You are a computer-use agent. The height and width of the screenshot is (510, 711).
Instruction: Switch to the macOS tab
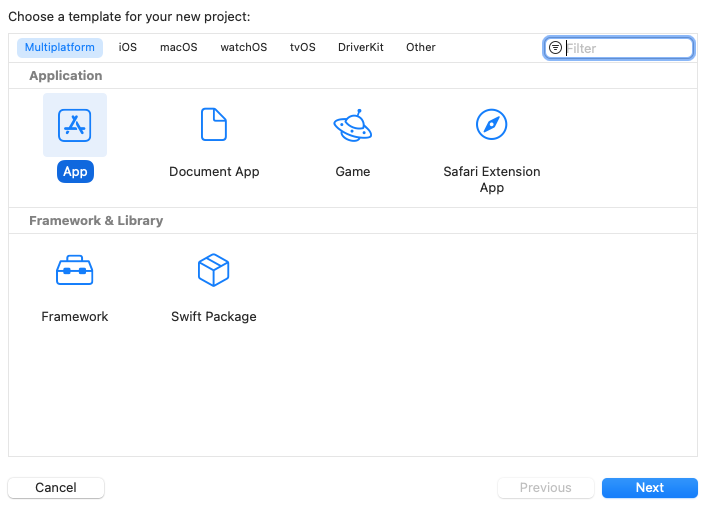click(179, 48)
